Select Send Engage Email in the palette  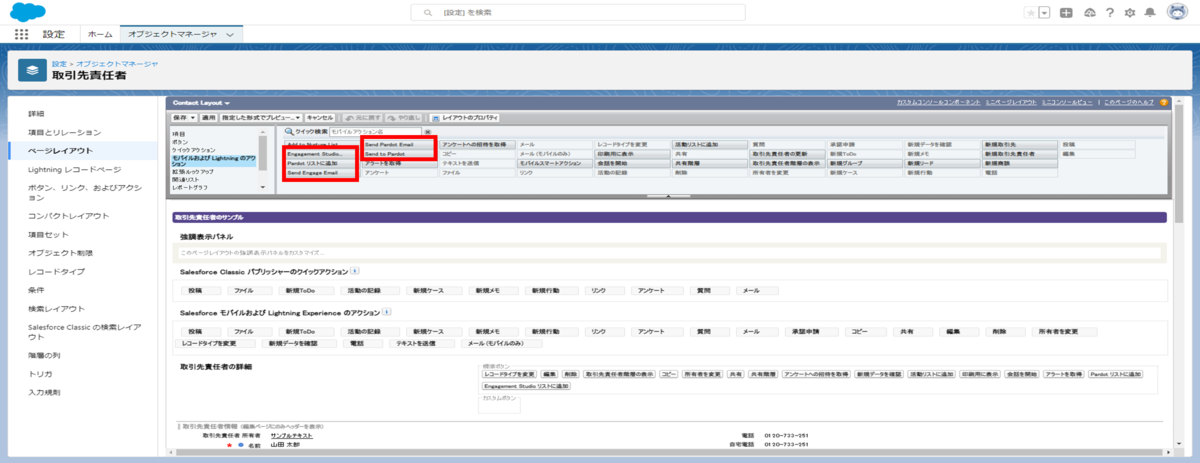click(x=320, y=173)
